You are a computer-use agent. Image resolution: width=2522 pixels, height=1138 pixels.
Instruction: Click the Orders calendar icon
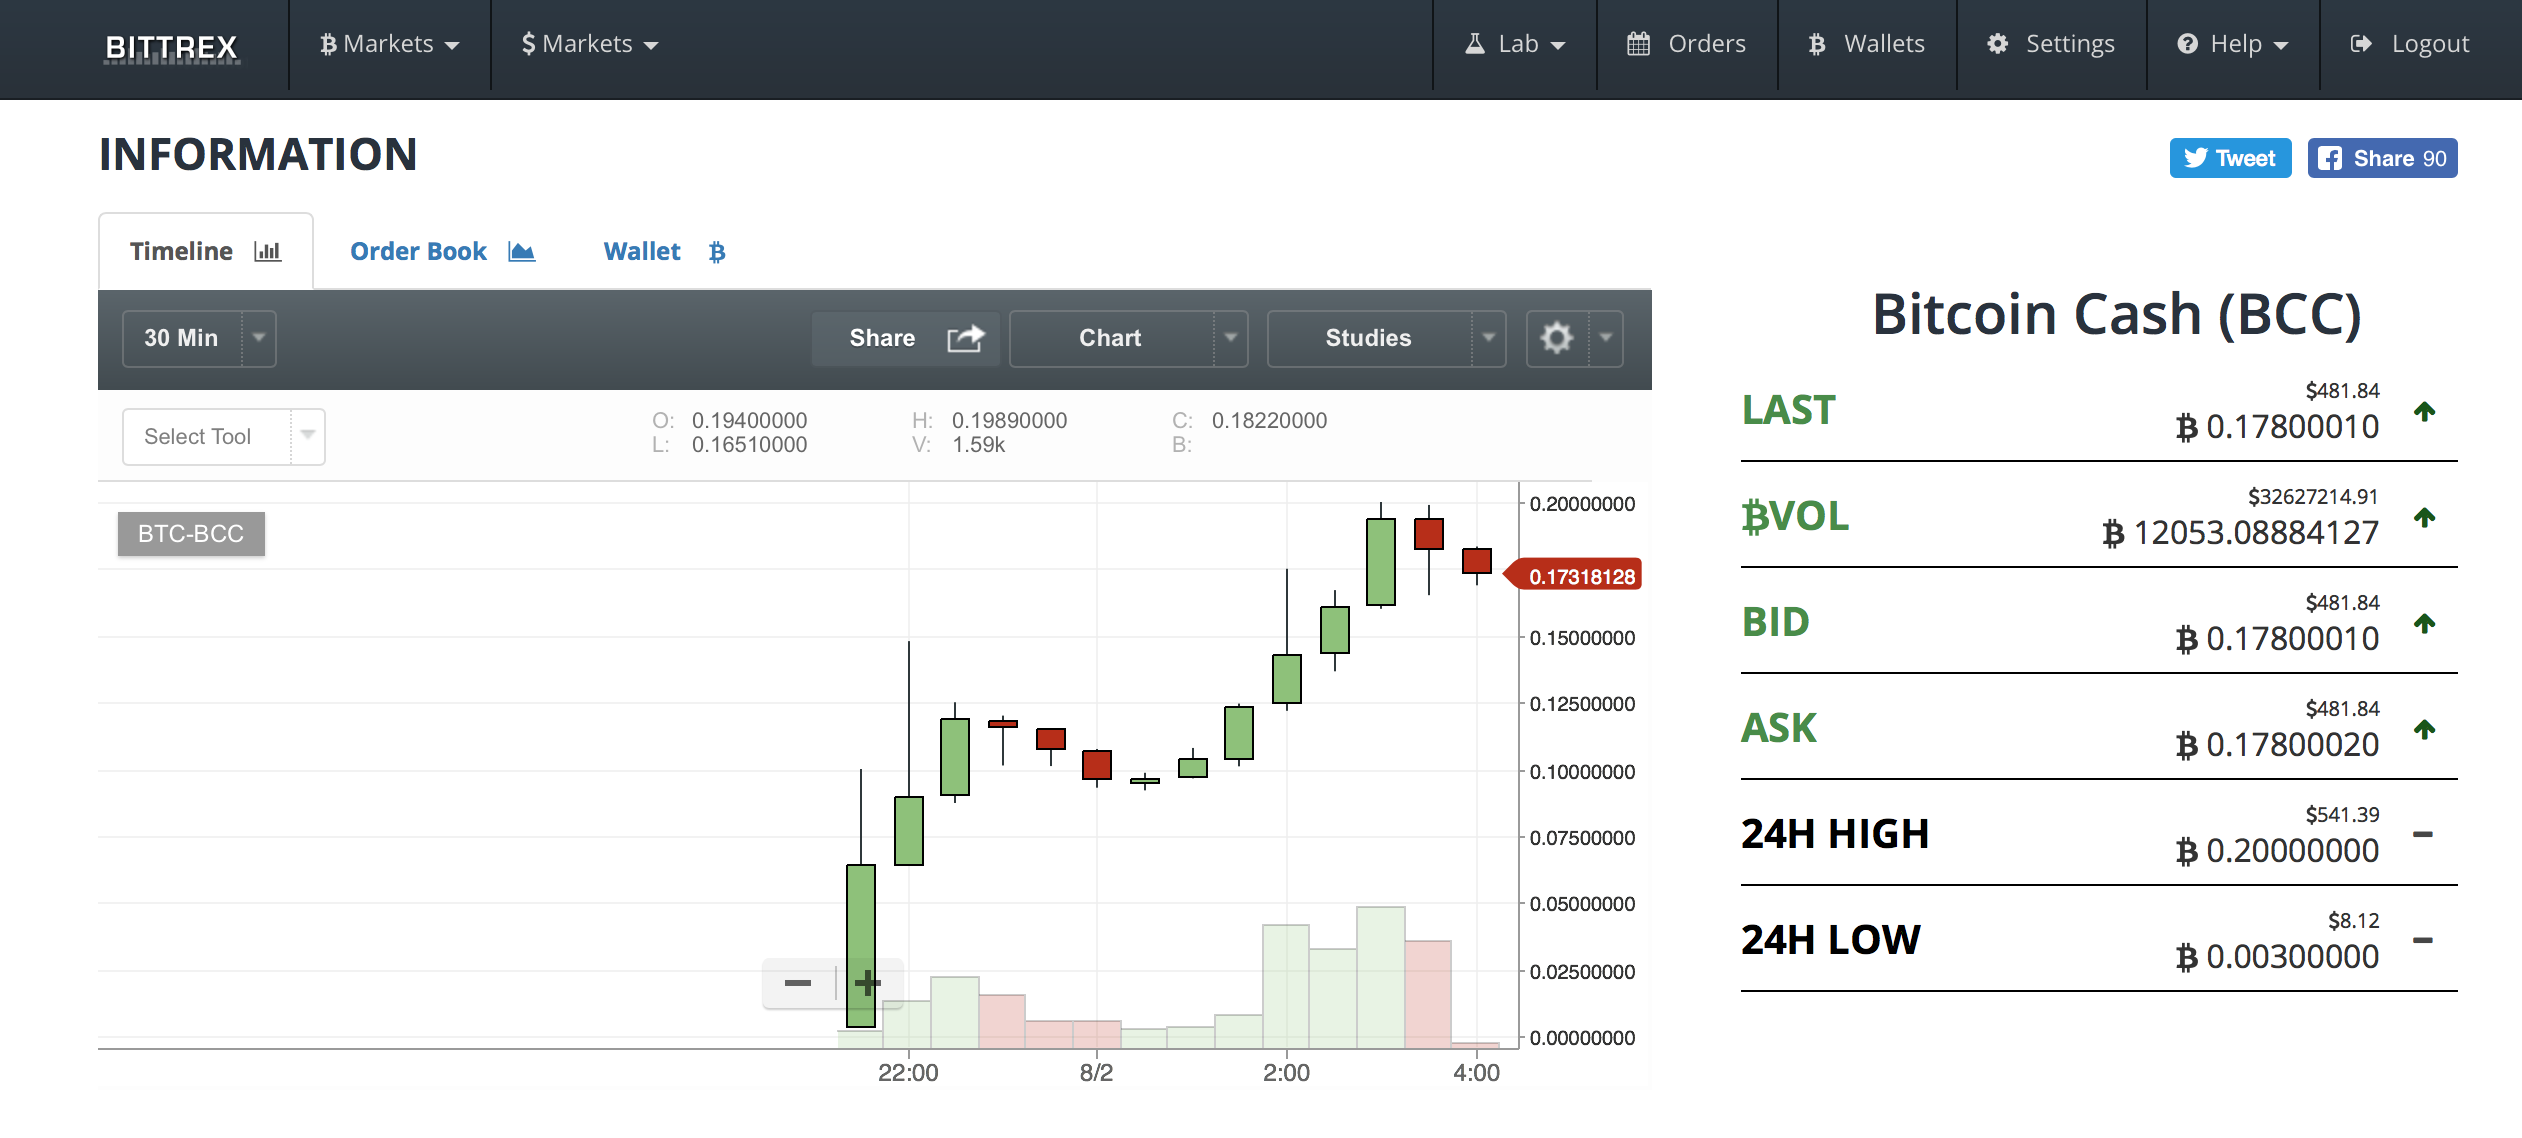(1638, 44)
